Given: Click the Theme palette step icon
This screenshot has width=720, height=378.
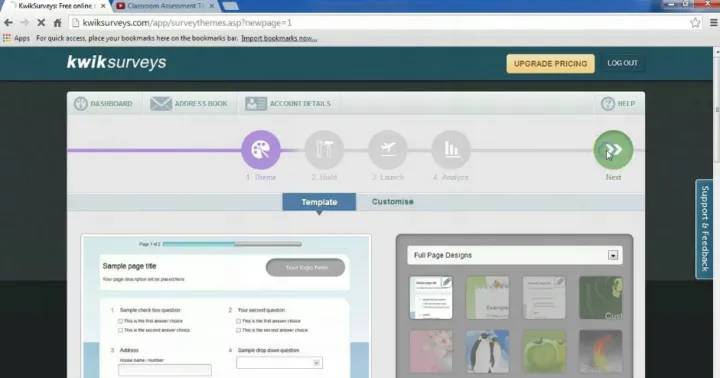Looking at the screenshot, I should 261,150.
